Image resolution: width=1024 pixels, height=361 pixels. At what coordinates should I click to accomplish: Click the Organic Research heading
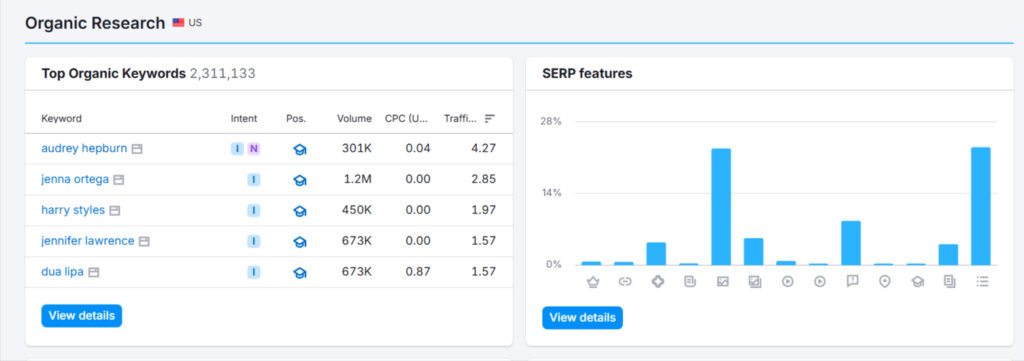coord(95,24)
